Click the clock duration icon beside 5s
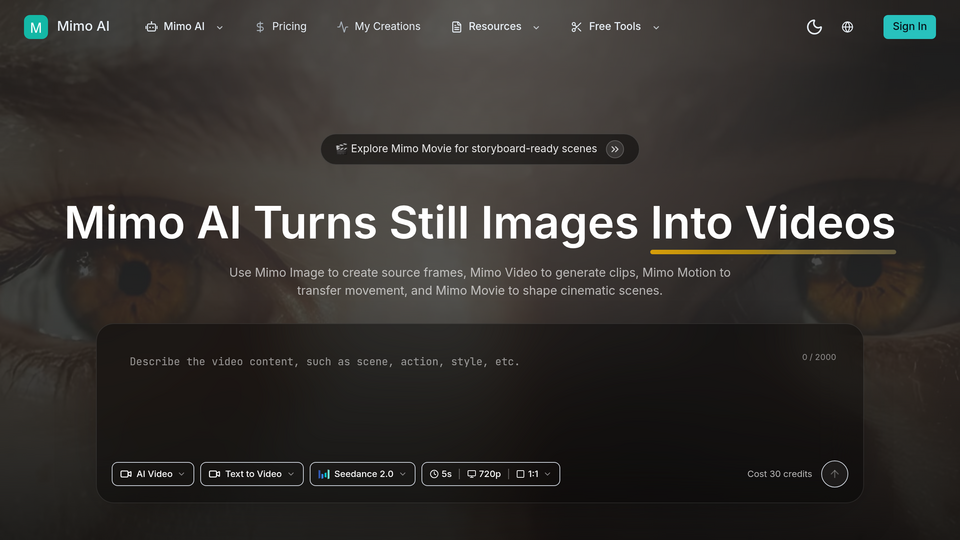 [434, 474]
